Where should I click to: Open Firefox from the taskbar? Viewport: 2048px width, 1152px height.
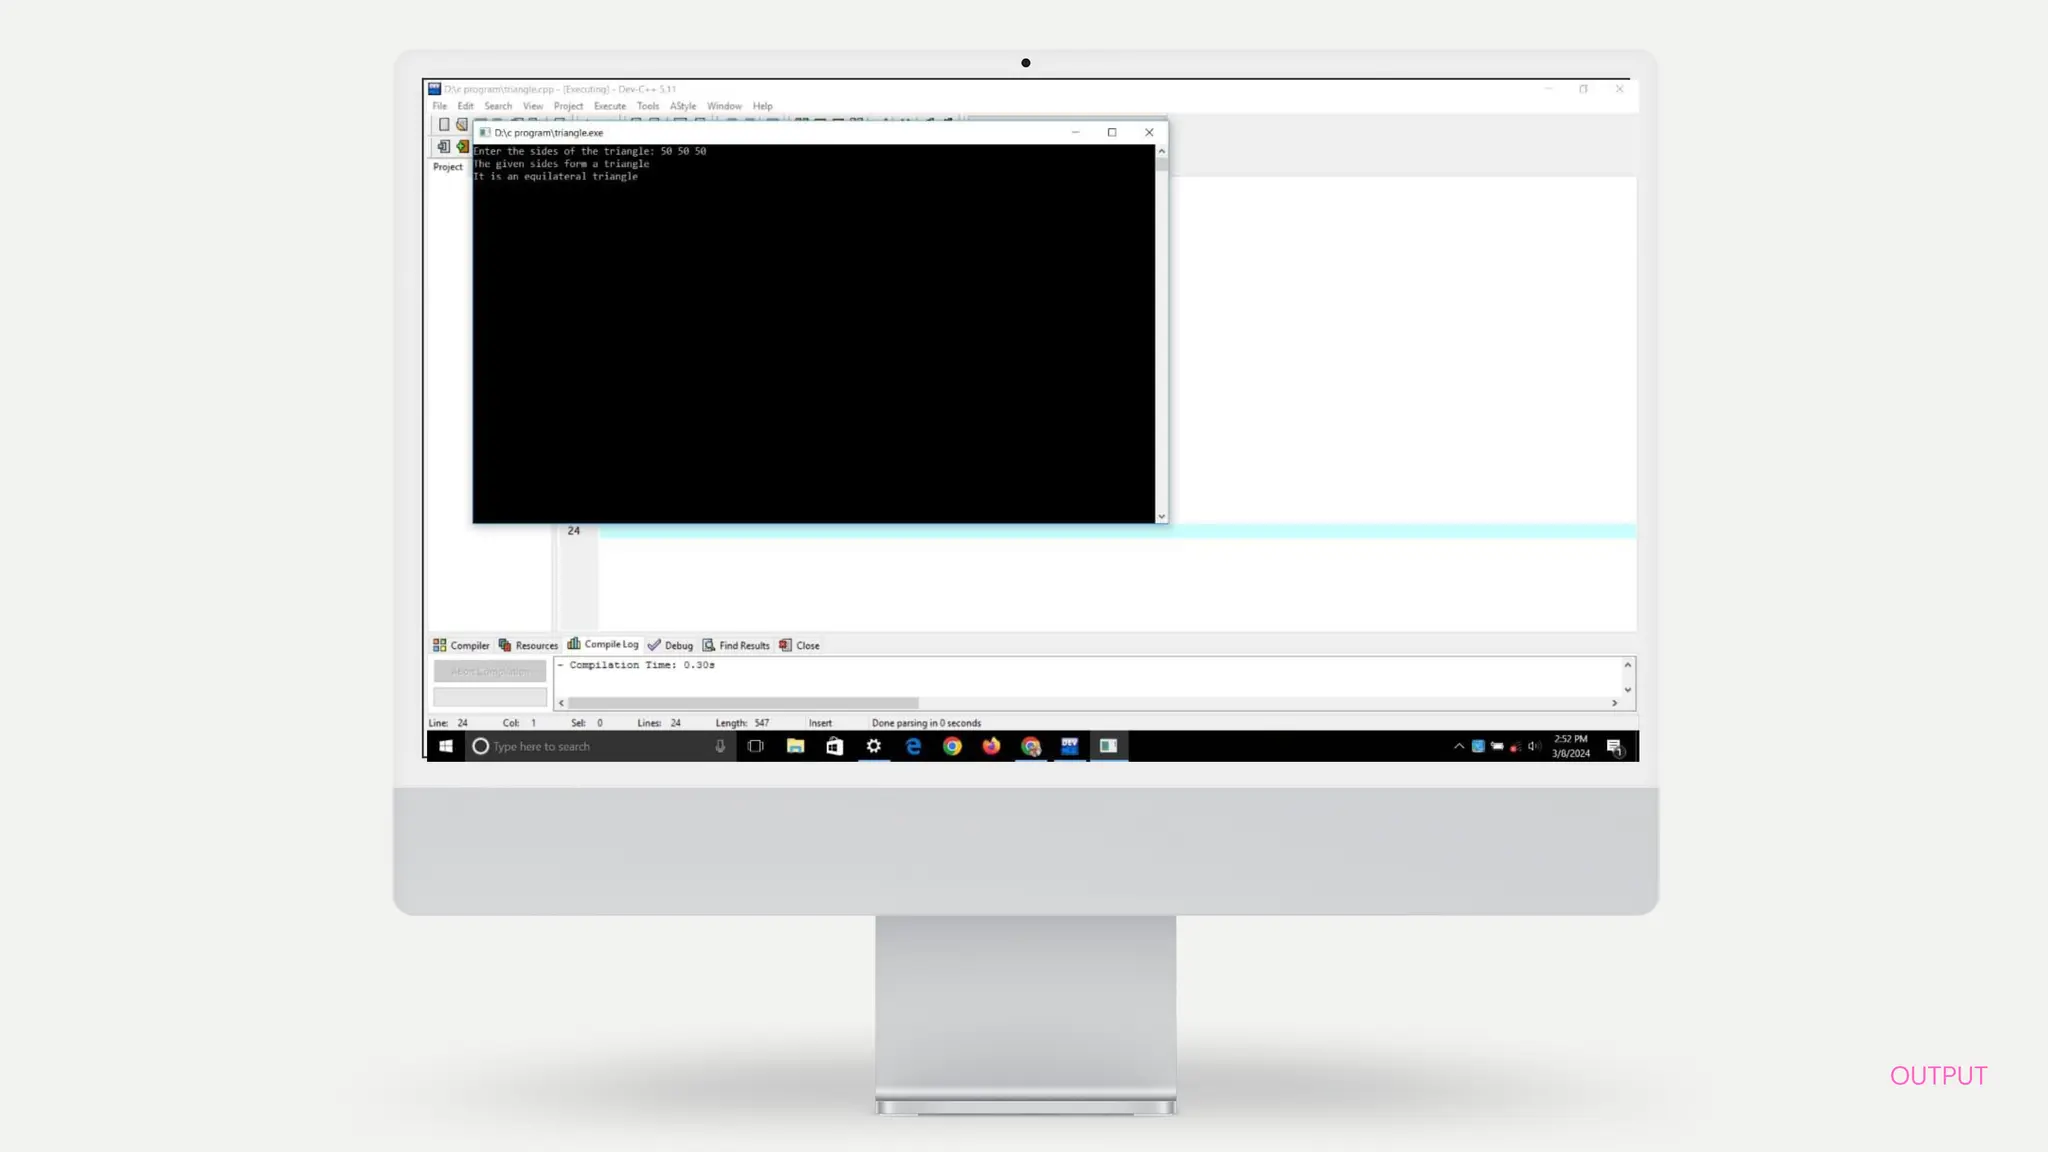click(x=991, y=746)
